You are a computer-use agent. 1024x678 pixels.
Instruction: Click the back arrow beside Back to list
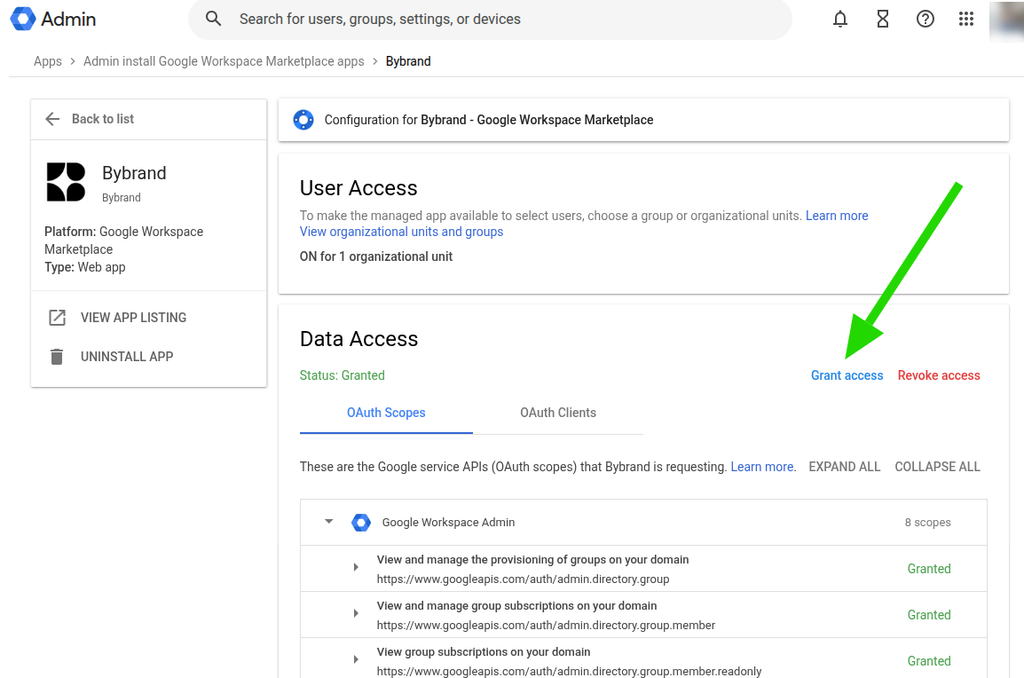[x=52, y=119]
